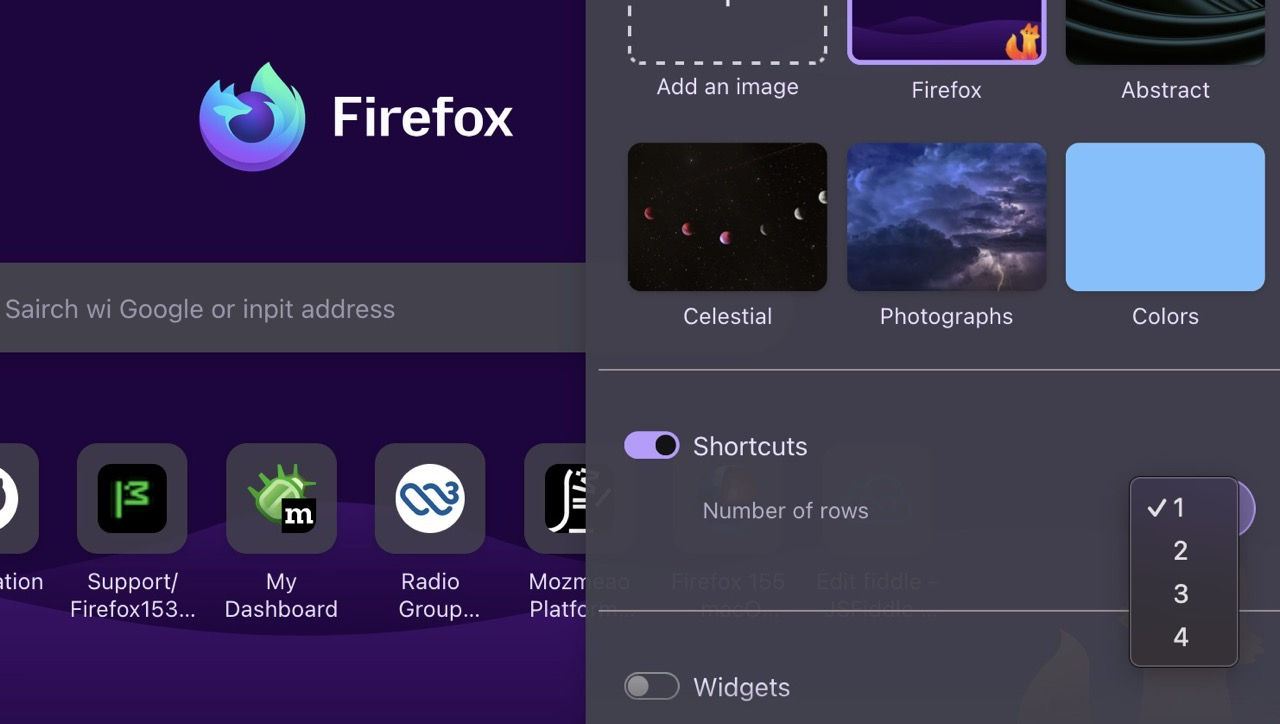The image size is (1280, 724).
Task: Open the Radio Group shortcut tile
Action: point(430,498)
